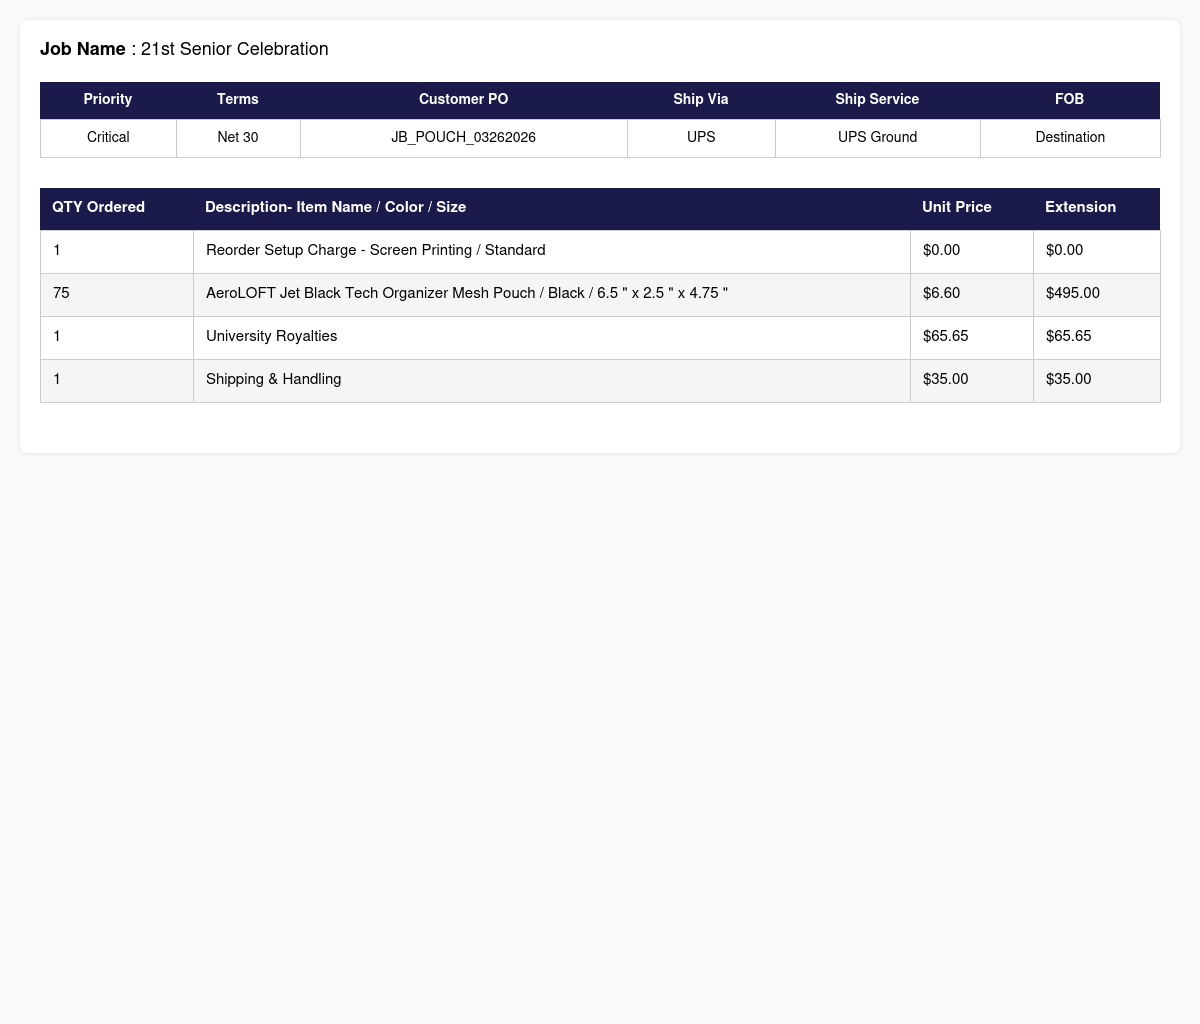Select quantity 1 in Shipping & Handling row

(117, 381)
